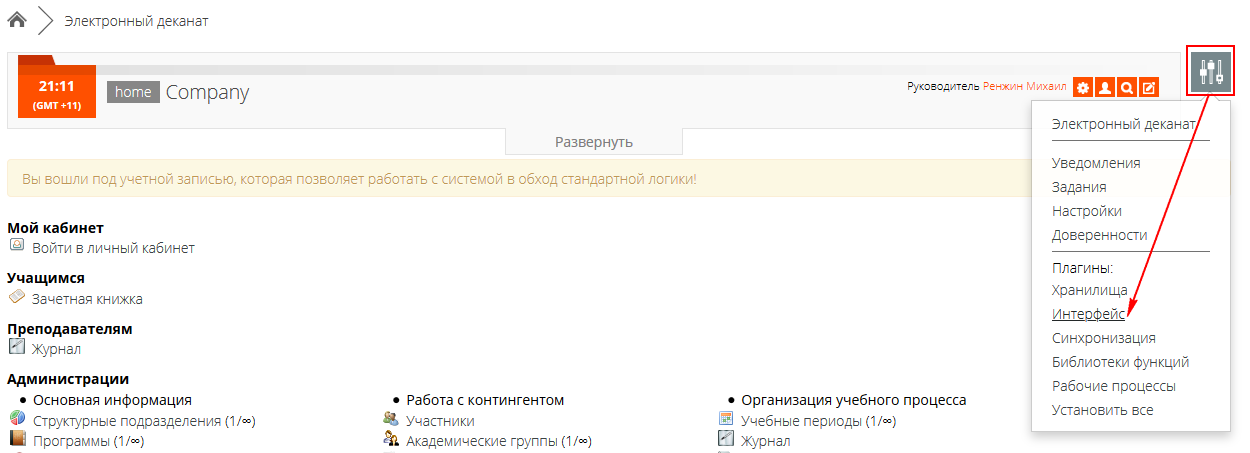The height and width of the screenshot is (453, 1250).
Task: Click the Электронный деканат breadcrumb
Action: coord(136,21)
